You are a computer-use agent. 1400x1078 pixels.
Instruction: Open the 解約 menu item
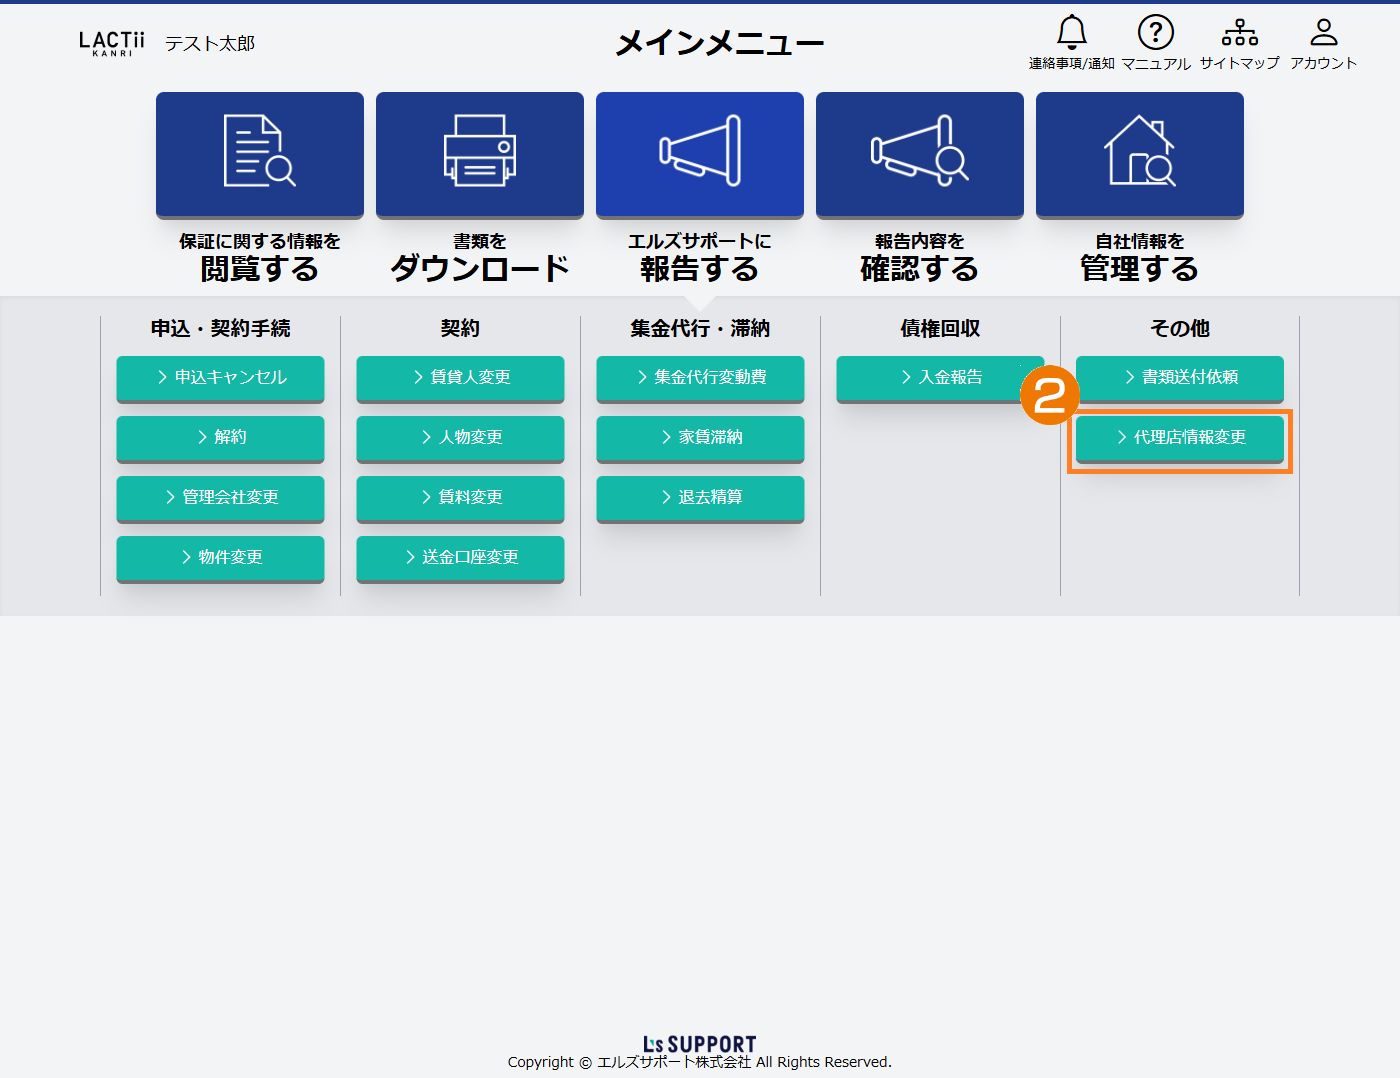point(220,438)
